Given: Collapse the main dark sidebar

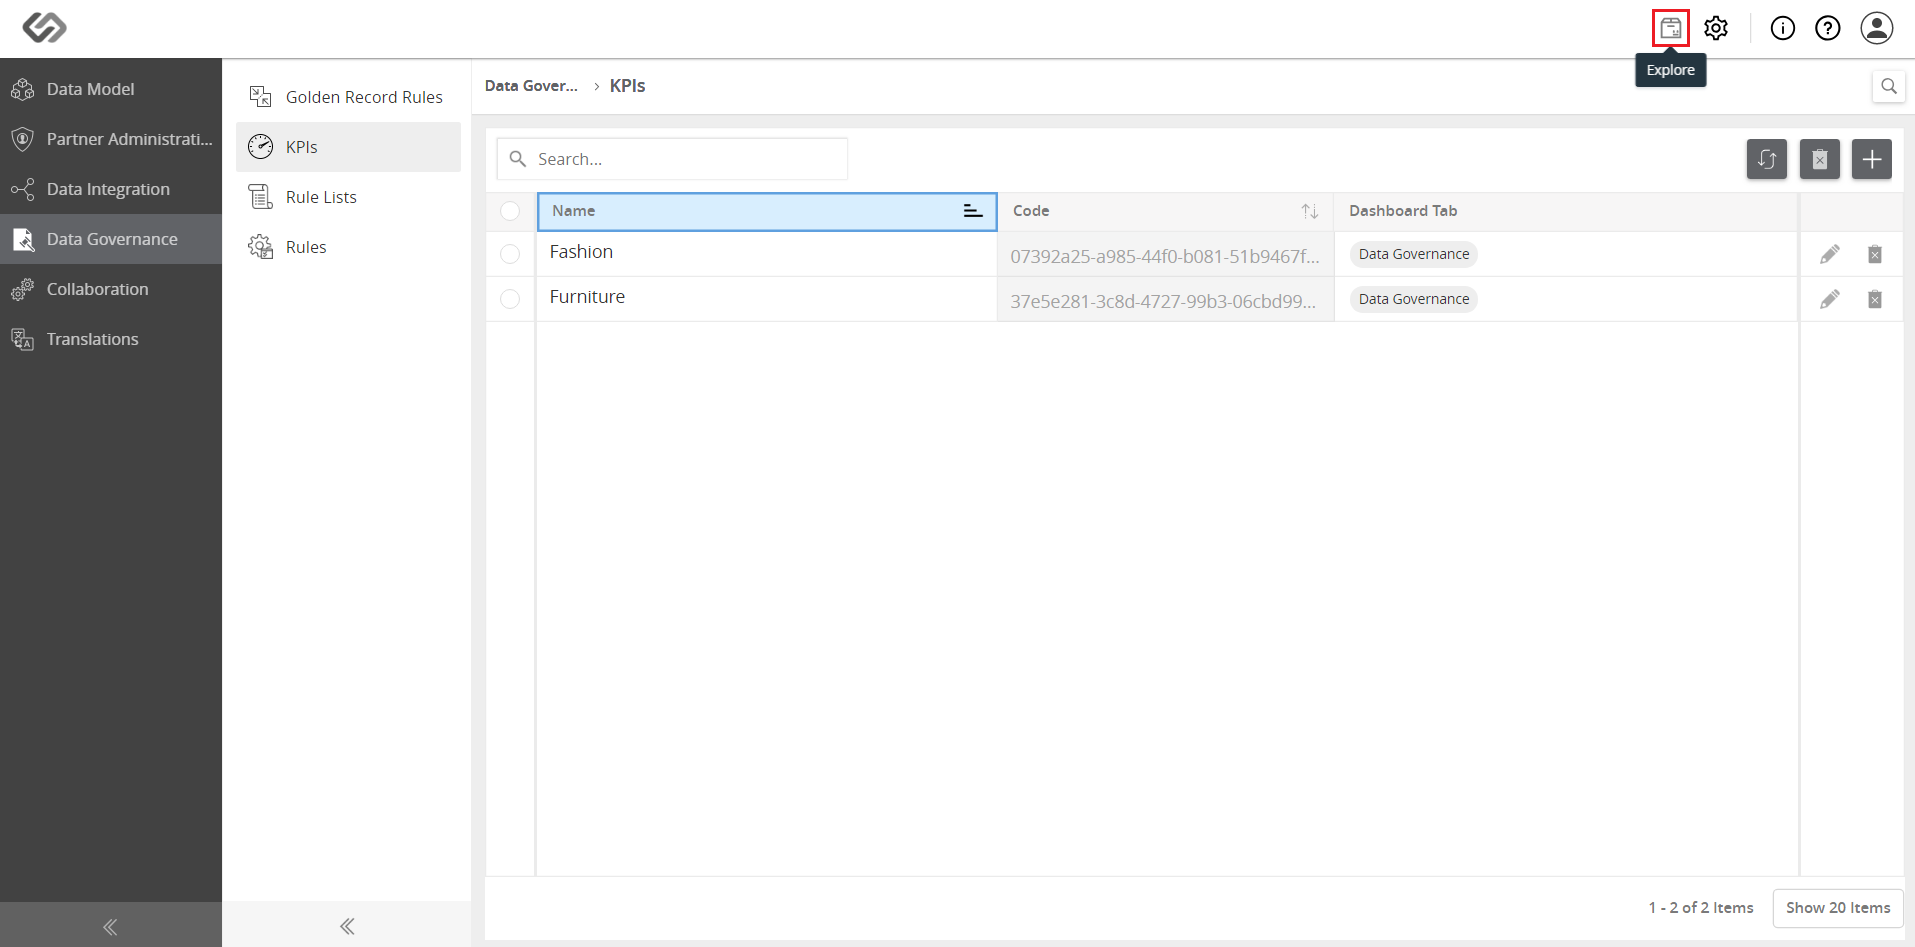Looking at the screenshot, I should (110, 926).
